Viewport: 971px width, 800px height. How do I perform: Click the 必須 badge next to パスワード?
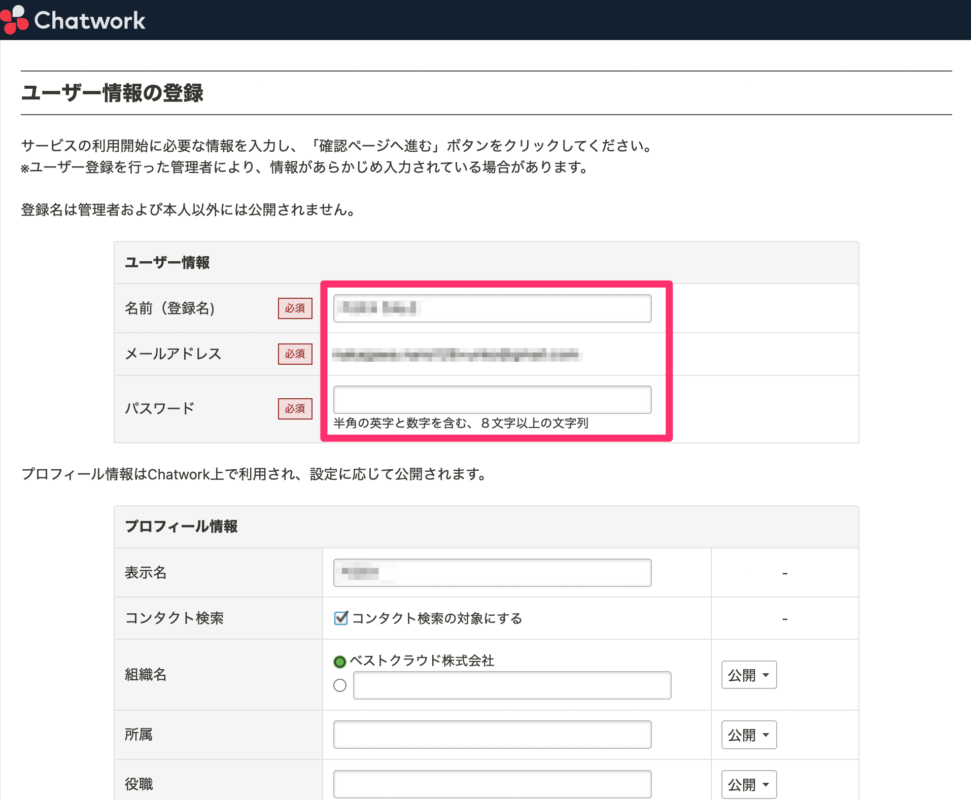[294, 409]
